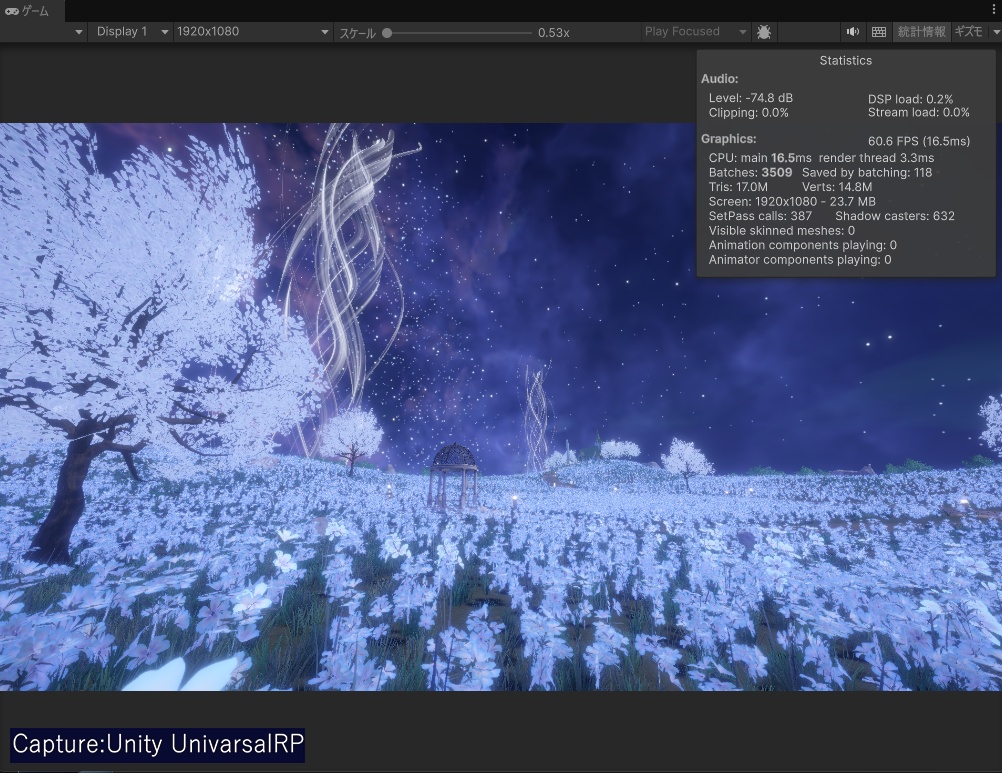Click the gazebo in the game view
Screen dimensions: 1002x773
tap(454, 475)
